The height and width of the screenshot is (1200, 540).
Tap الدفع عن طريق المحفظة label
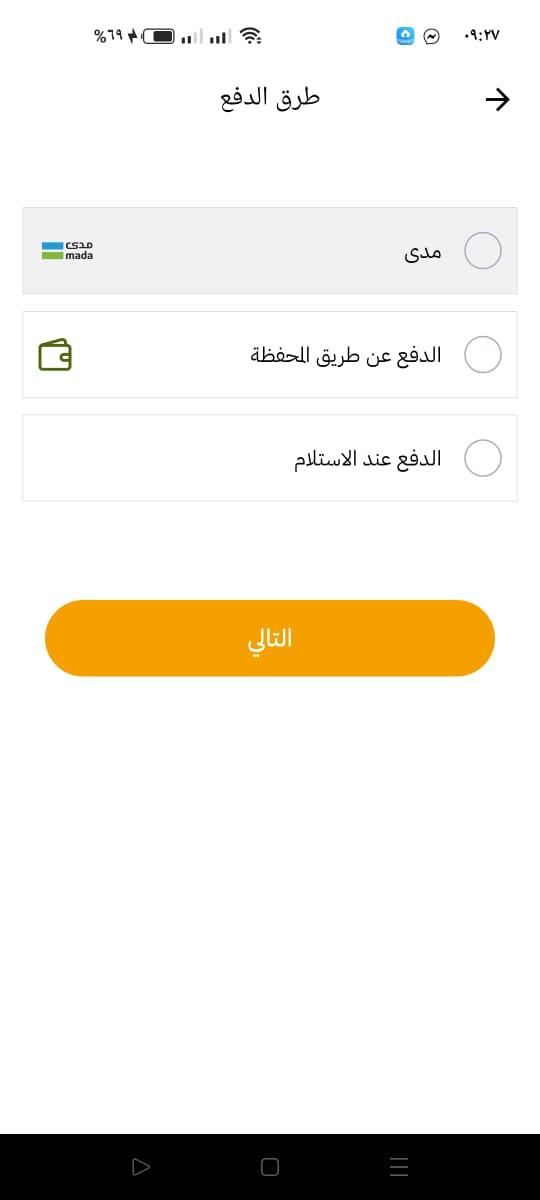(346, 355)
